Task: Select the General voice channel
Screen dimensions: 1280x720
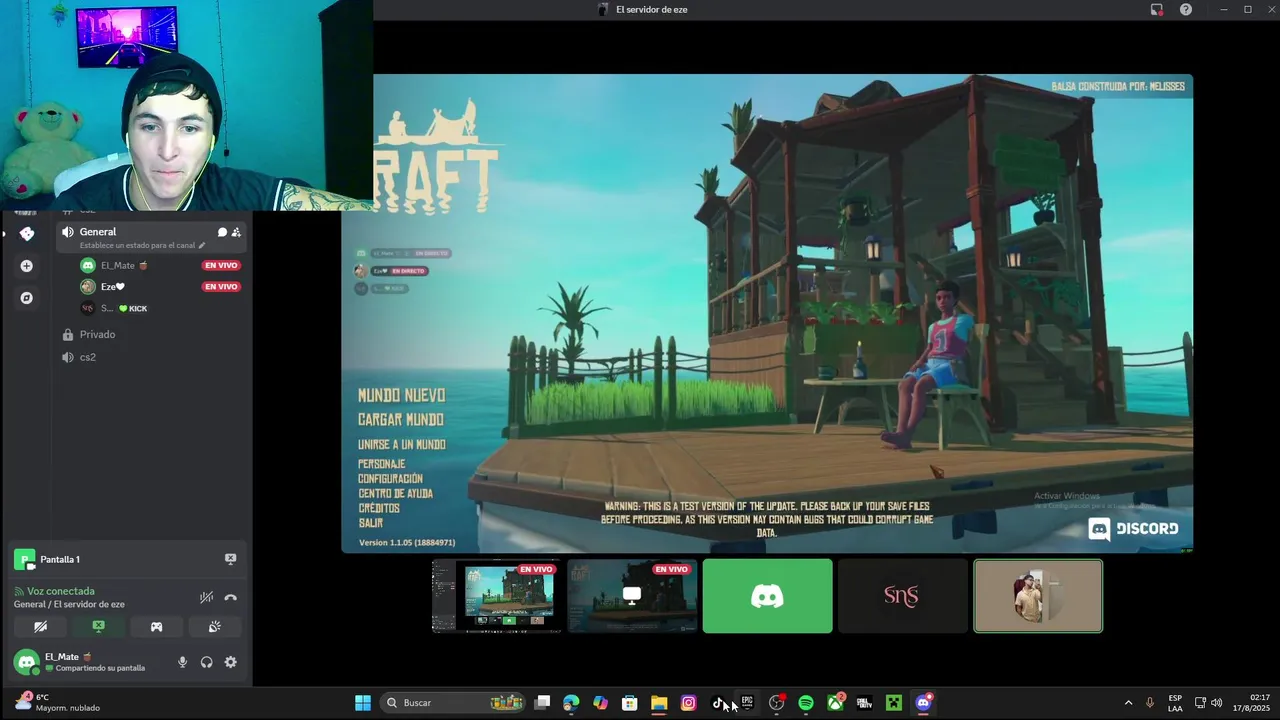Action: 98,232
